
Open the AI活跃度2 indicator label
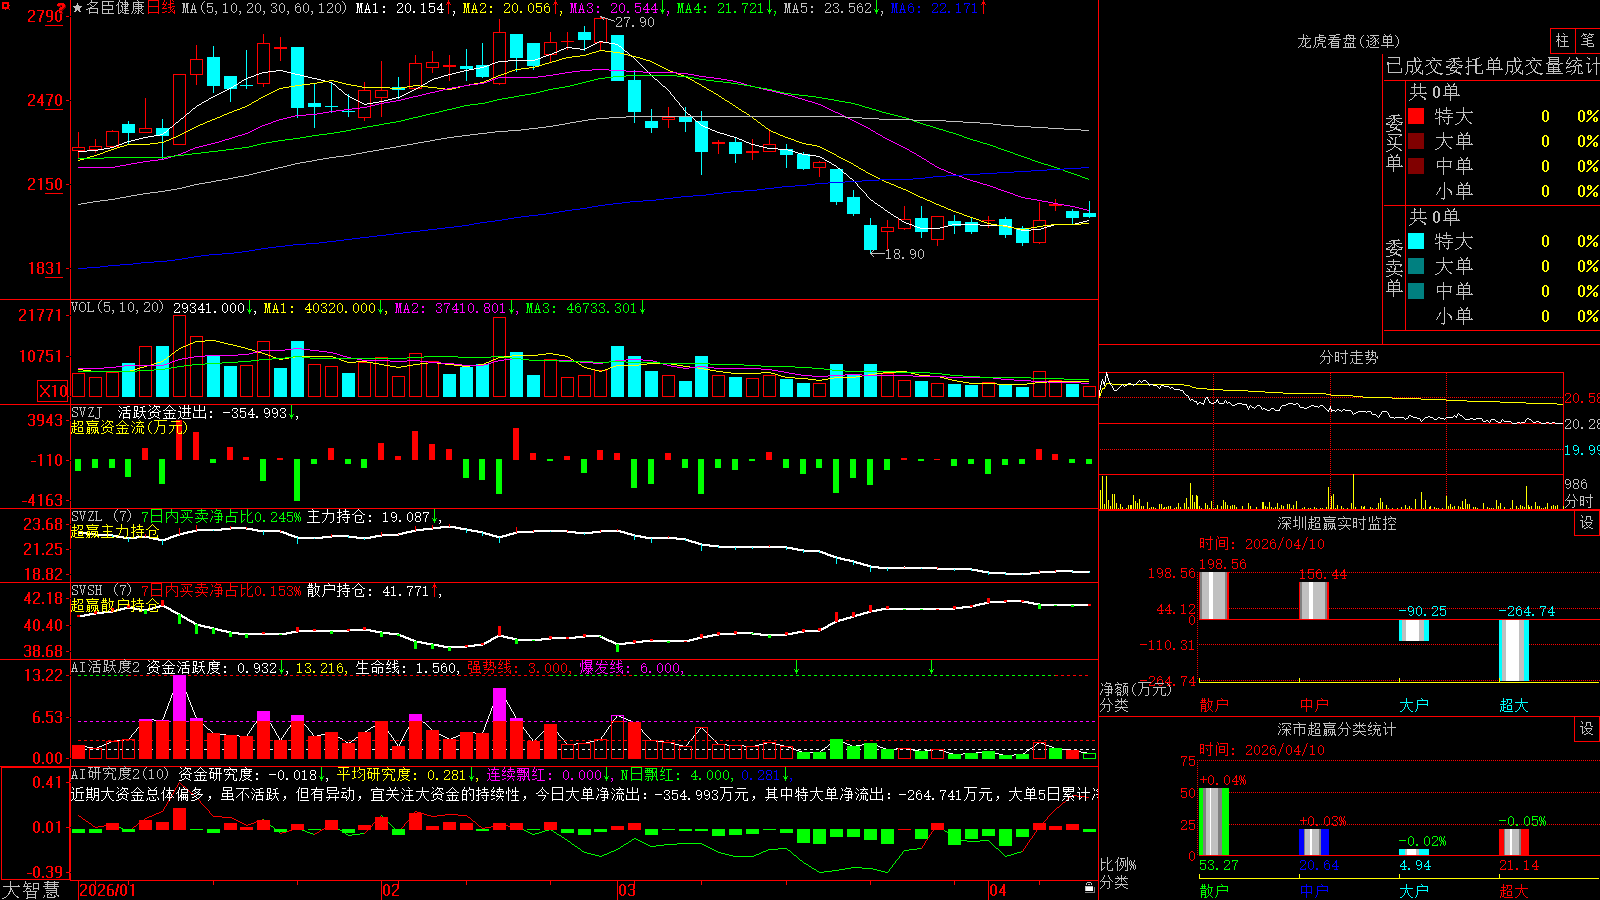(106, 667)
